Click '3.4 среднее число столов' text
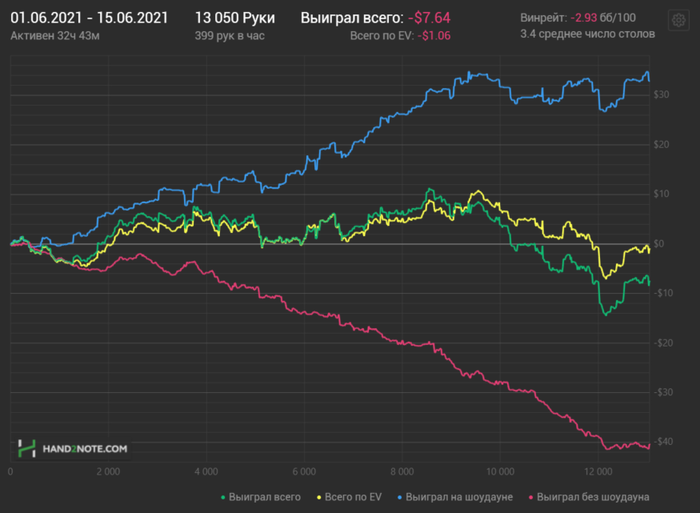Viewport: 700px width, 513px height. [588, 34]
